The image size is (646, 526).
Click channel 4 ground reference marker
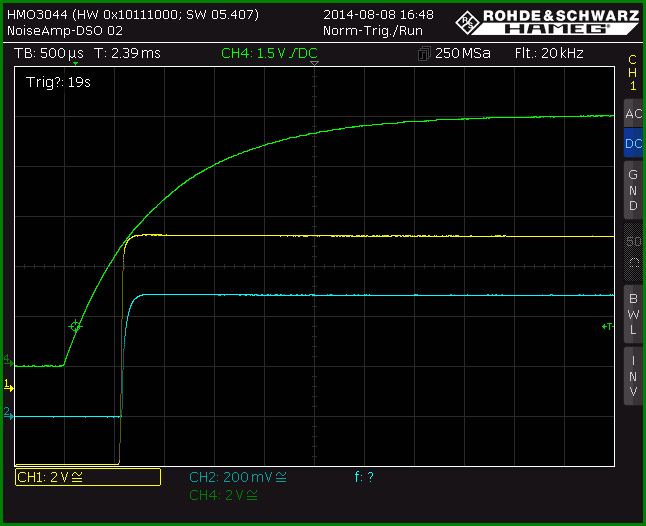click(x=8, y=360)
